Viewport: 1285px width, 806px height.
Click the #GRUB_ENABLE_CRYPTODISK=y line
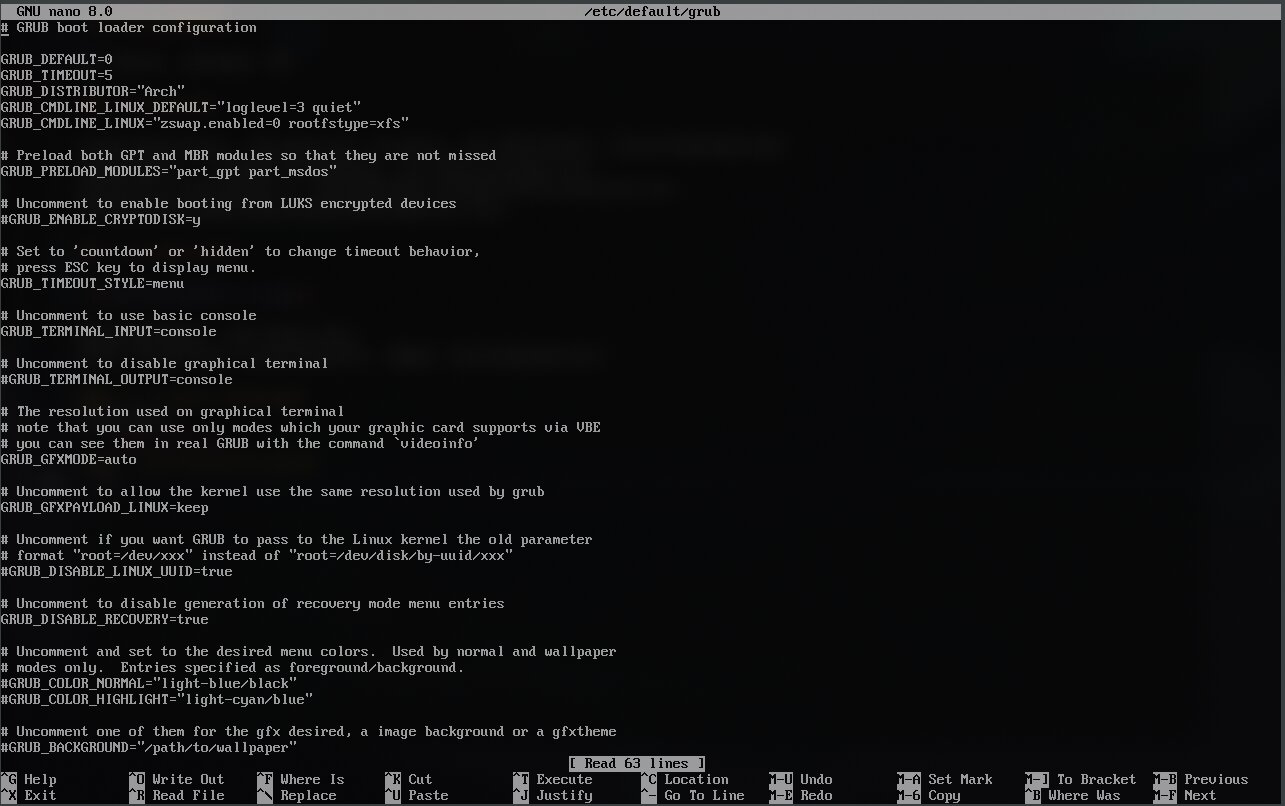point(100,219)
